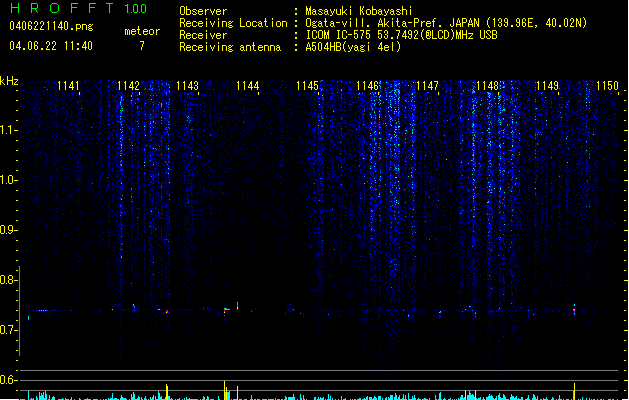Click the 0.9 kHz frequency axis label
The height and width of the screenshot is (400, 629).
click(x=8, y=230)
